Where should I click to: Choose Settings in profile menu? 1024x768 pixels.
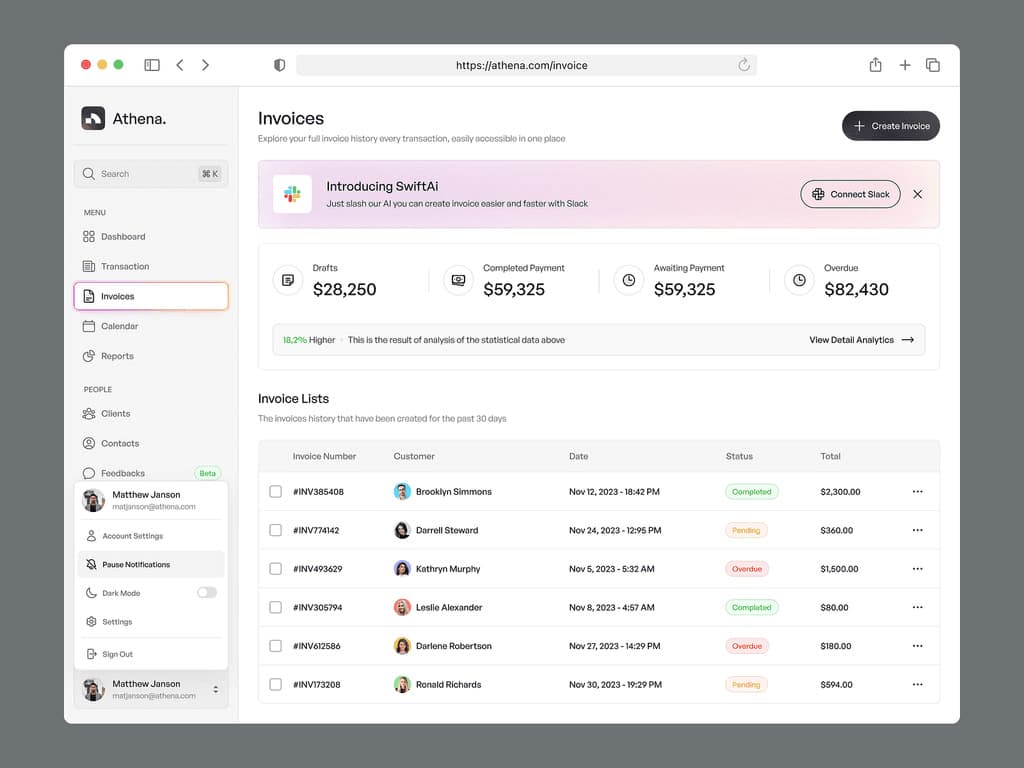pyautogui.click(x=151, y=622)
